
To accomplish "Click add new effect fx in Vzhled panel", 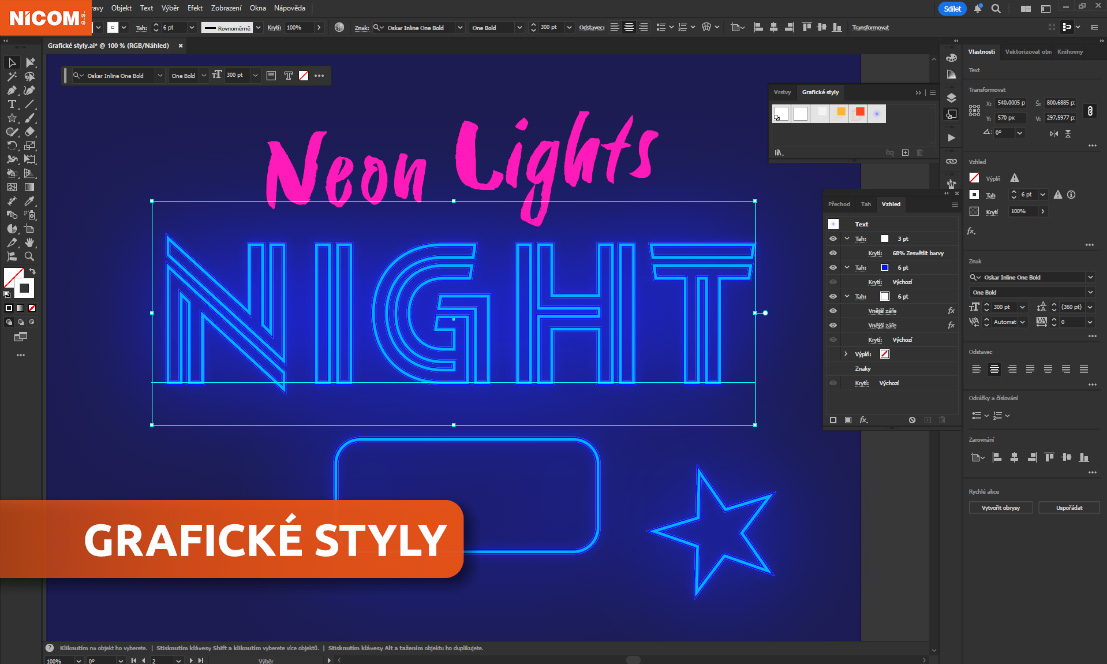I will pyautogui.click(x=863, y=420).
